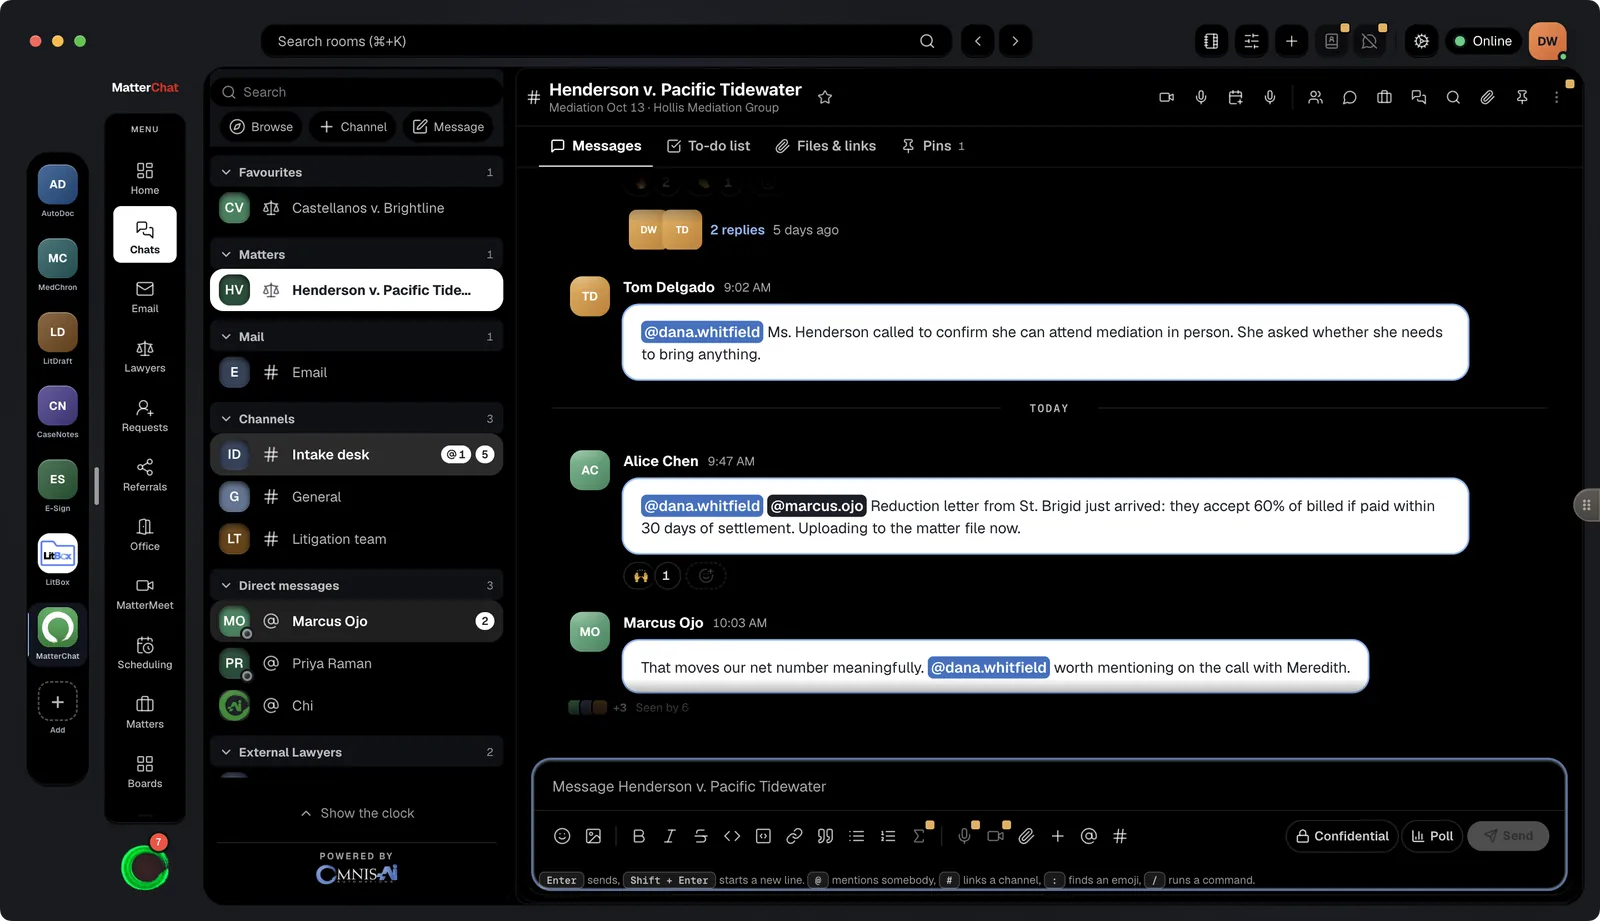Screen dimensions: 1600x921
Task: Attach a file using composer paperclip
Action: [1026, 836]
